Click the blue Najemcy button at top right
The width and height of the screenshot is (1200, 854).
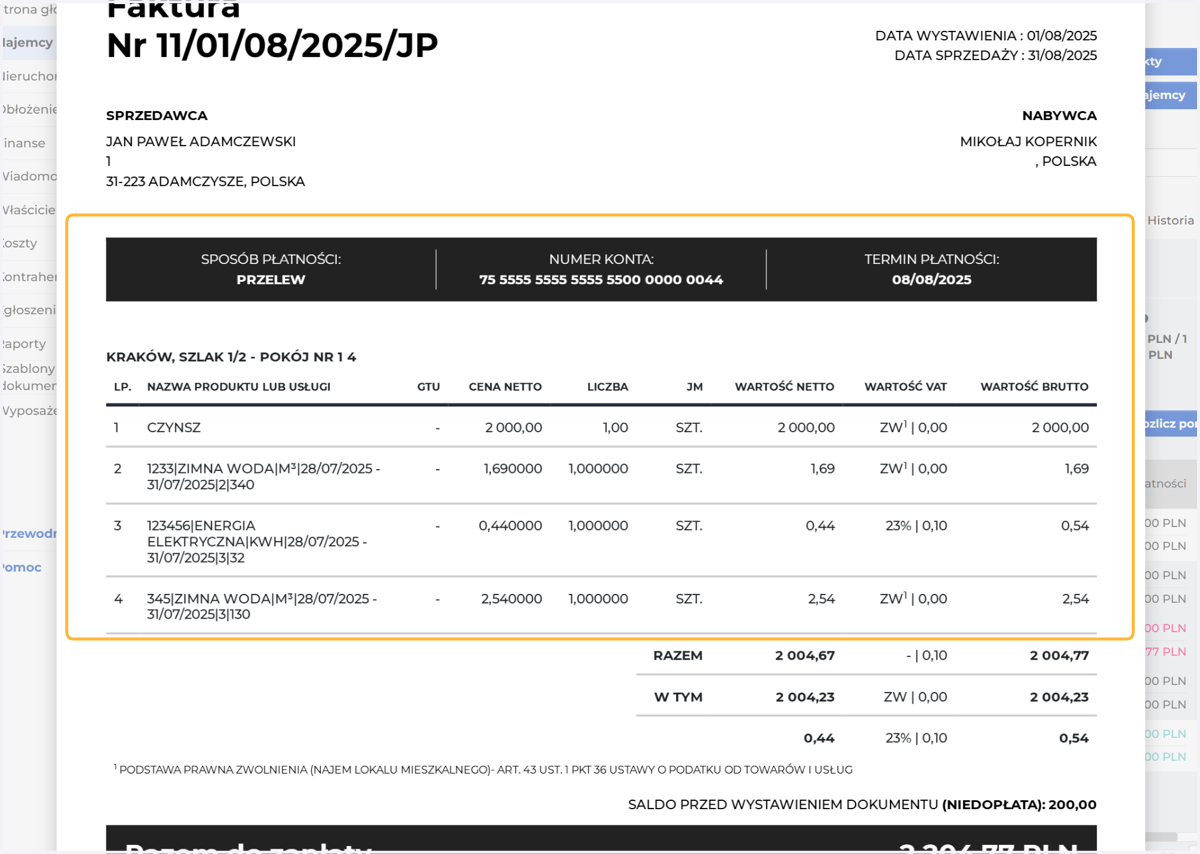1171,95
